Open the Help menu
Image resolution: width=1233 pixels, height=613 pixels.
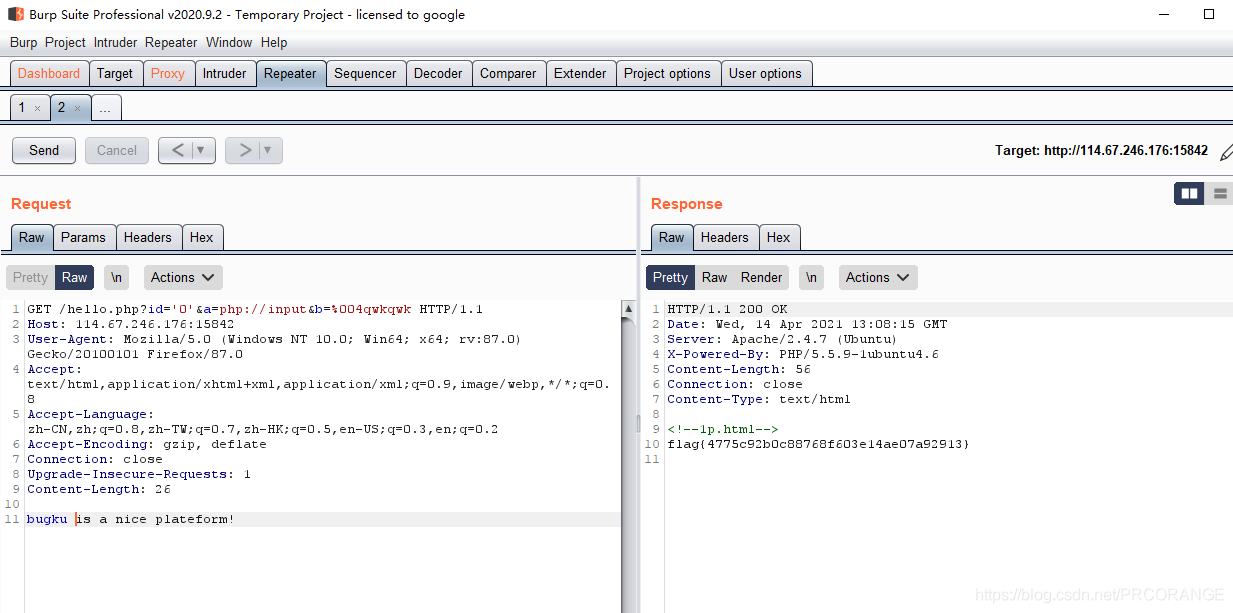[274, 42]
